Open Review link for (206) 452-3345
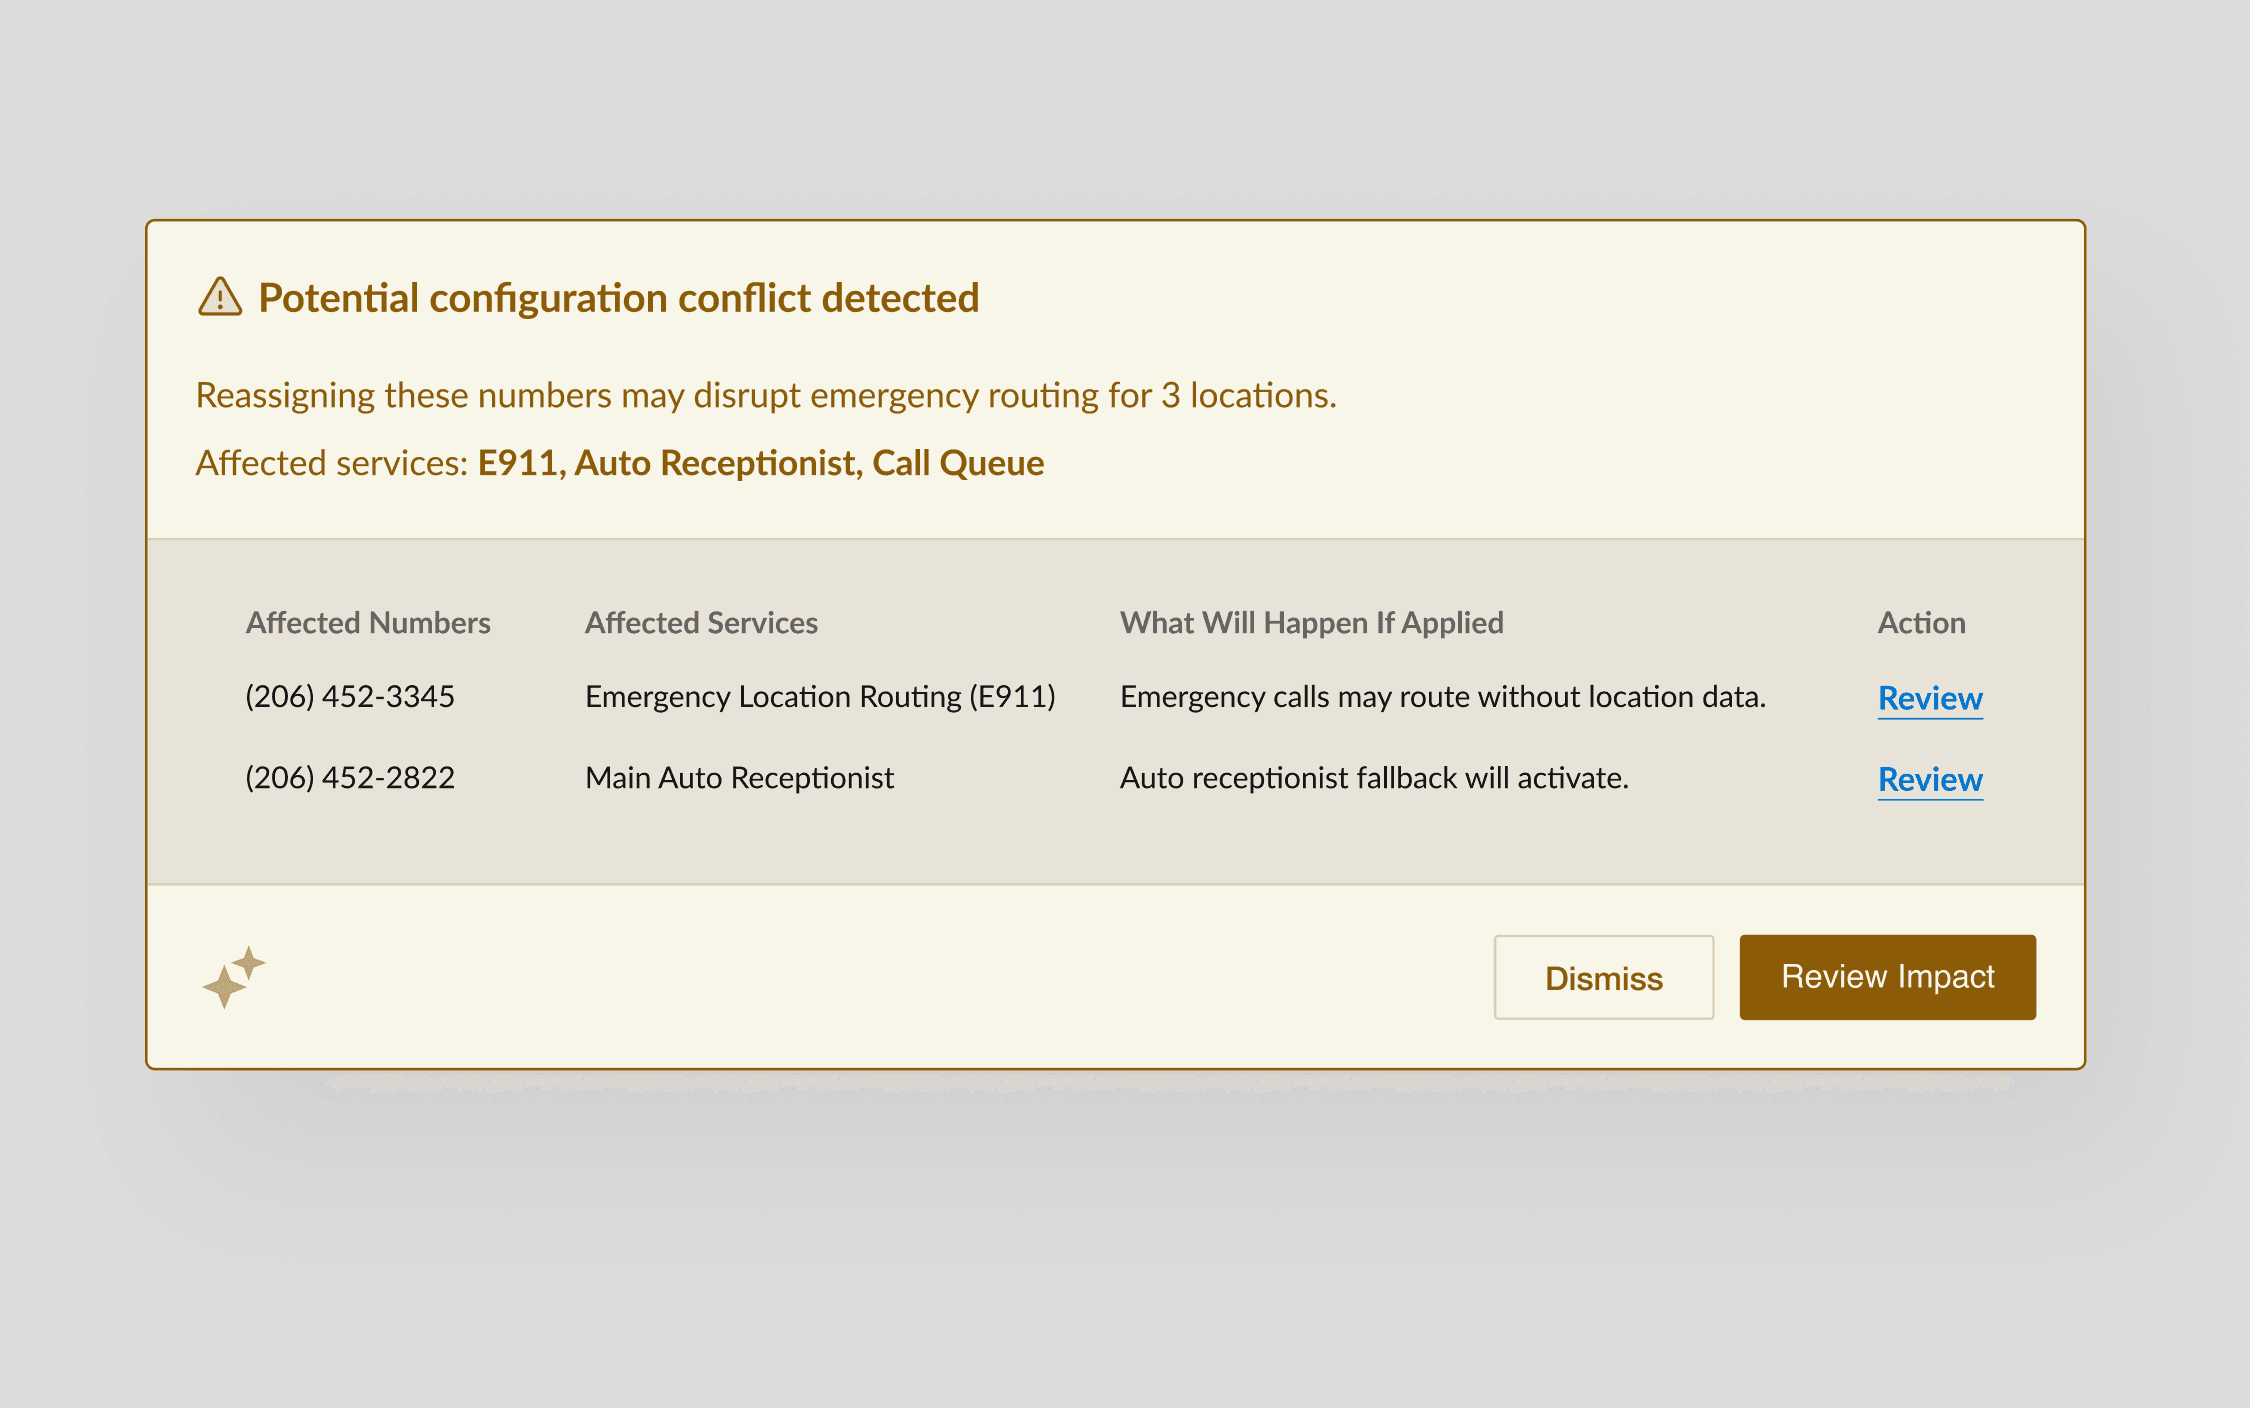 (x=1930, y=698)
